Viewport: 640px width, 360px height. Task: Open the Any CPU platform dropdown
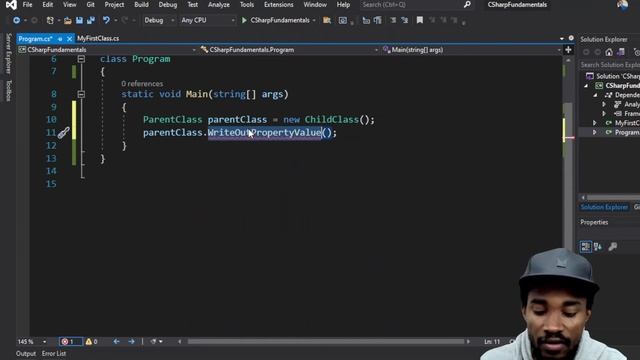click(x=208, y=20)
